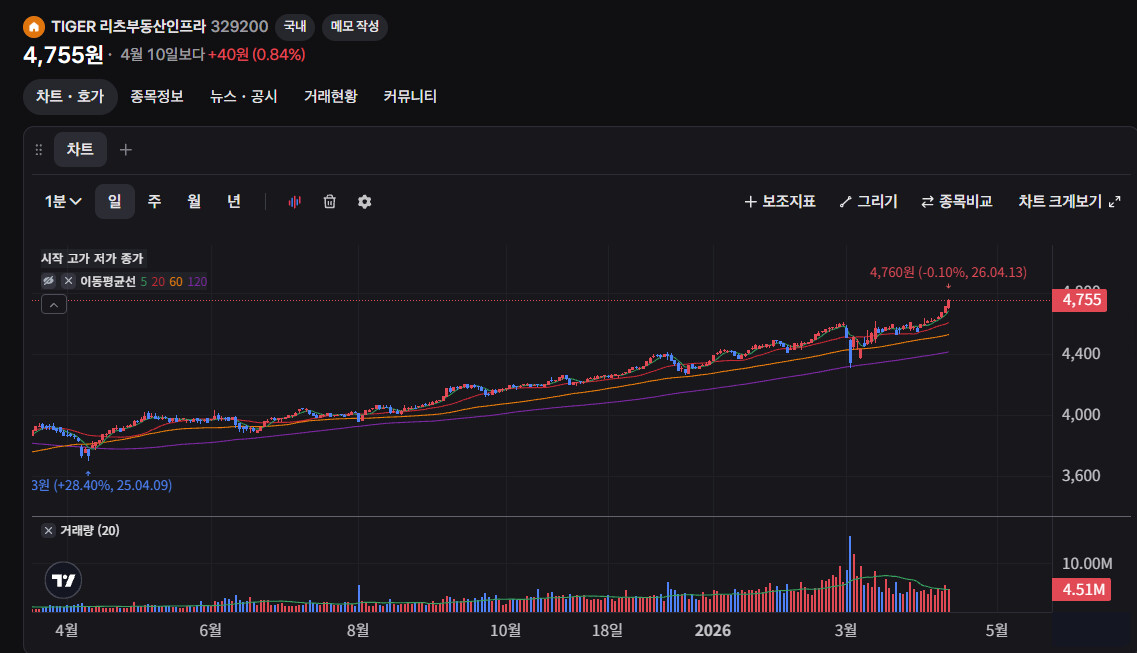
Task: Click the drag handle beside 차트 tab
Action: [39, 150]
